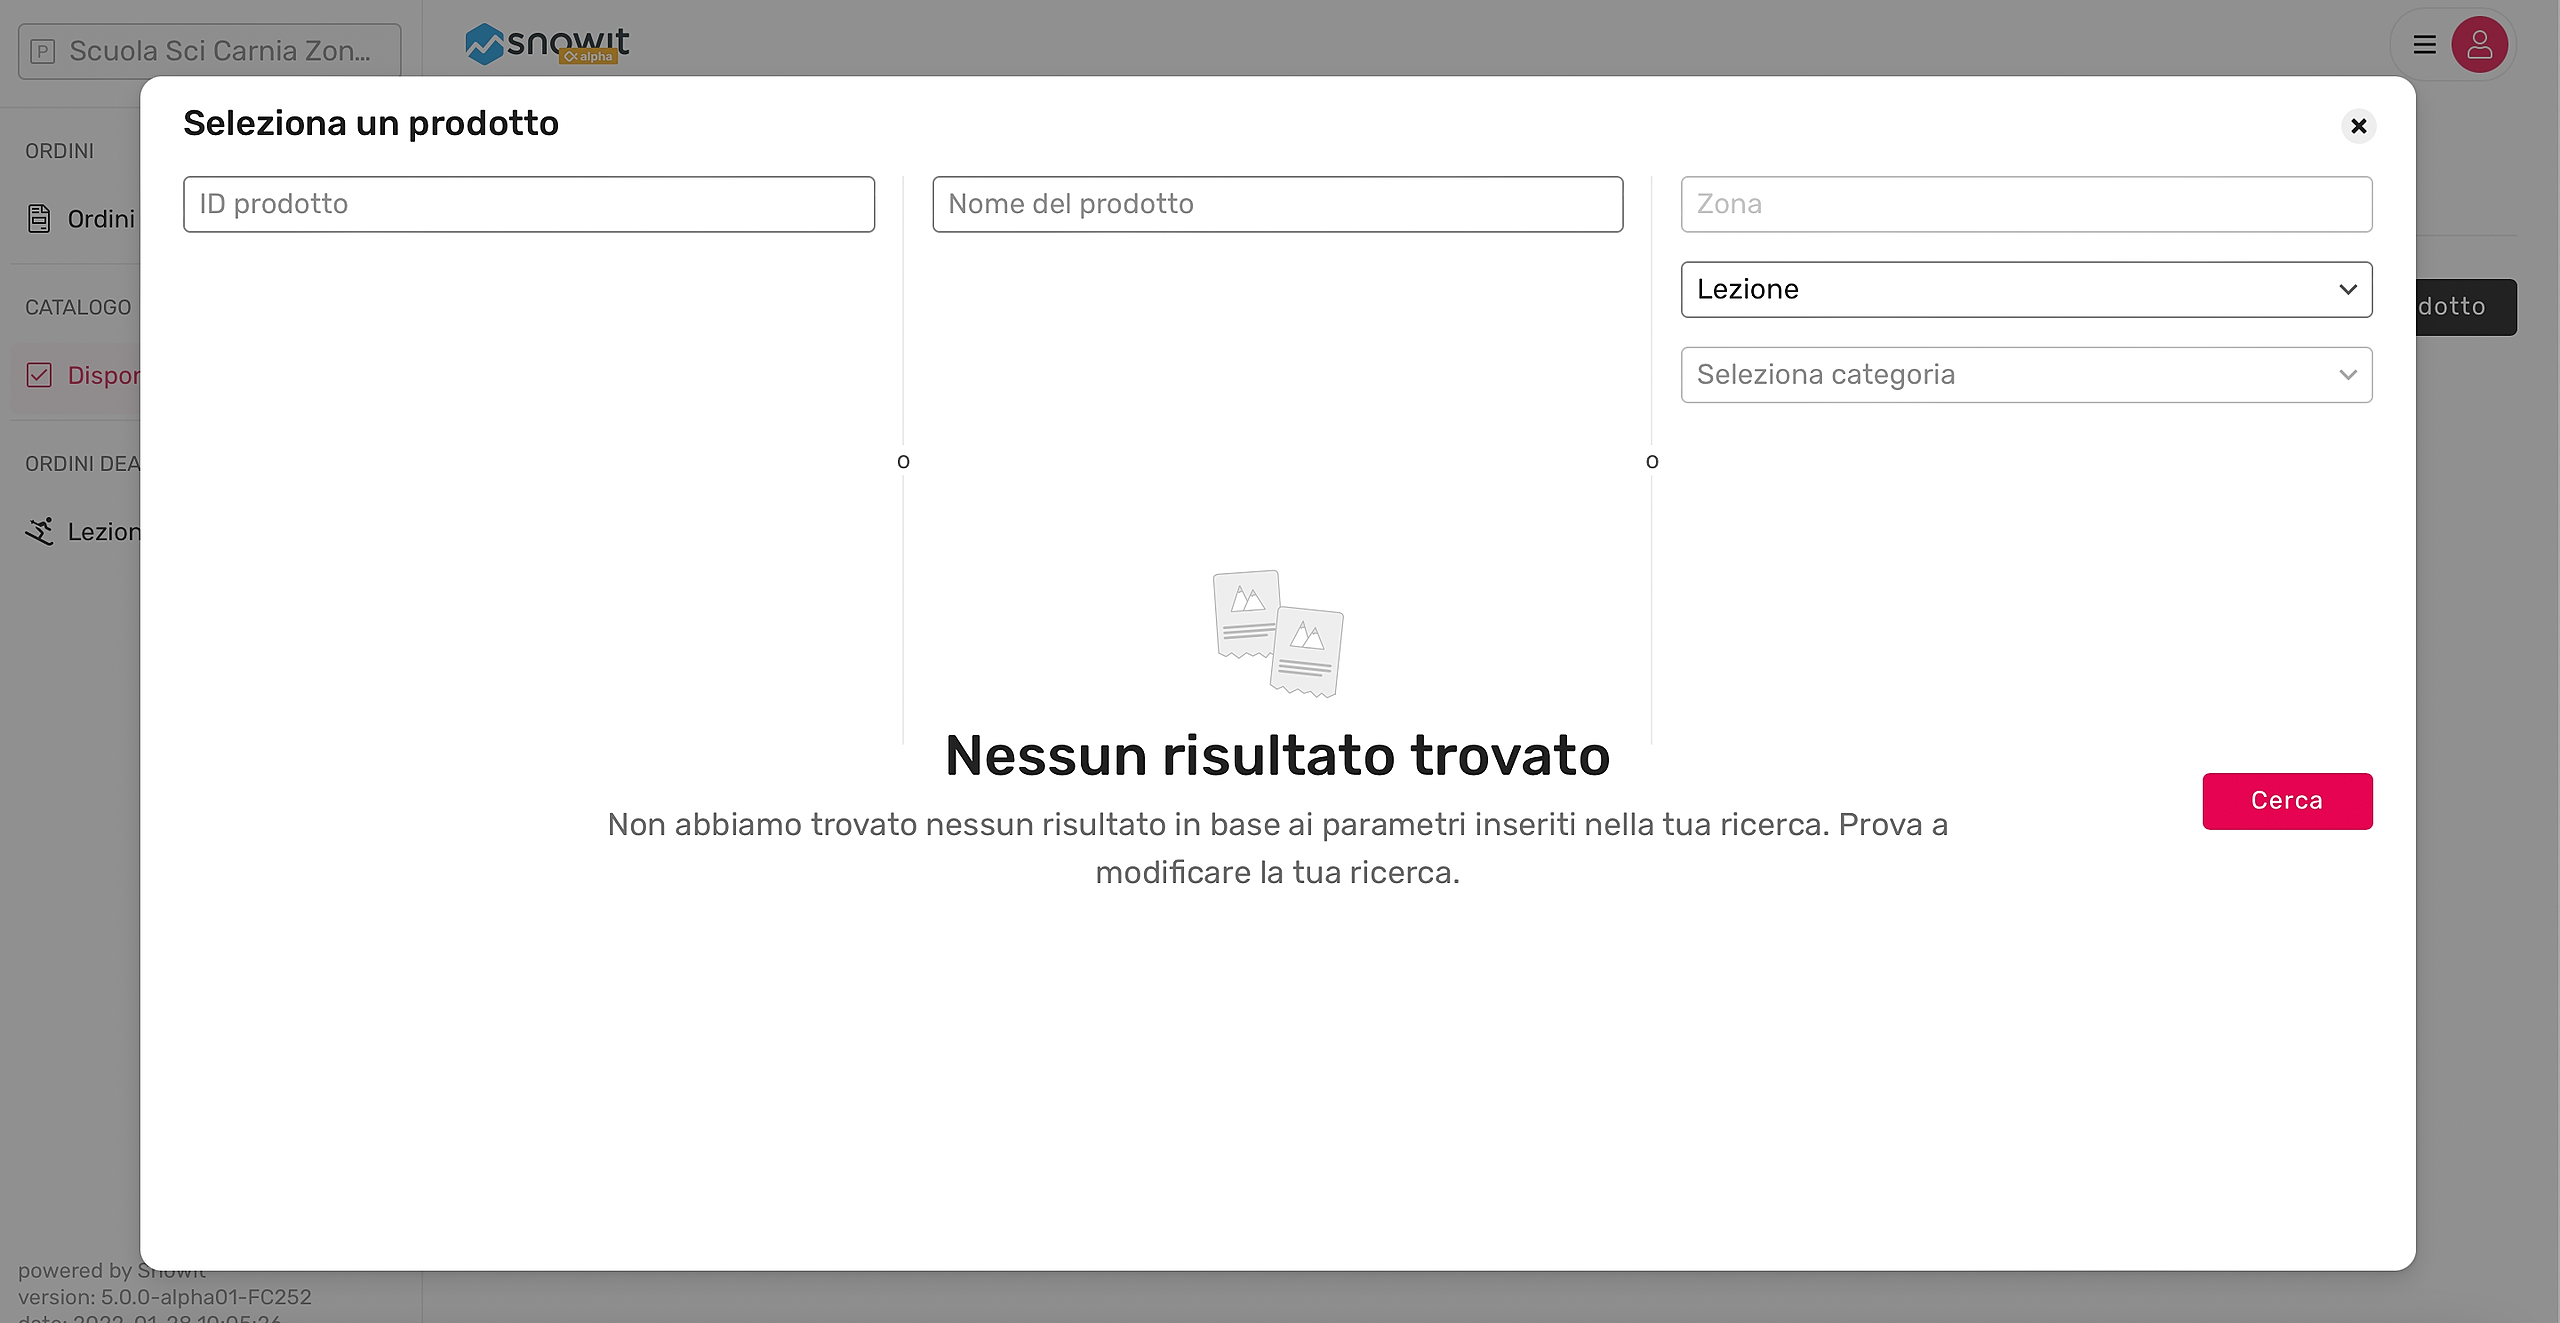Click the Nome del prodotto field

point(1277,204)
